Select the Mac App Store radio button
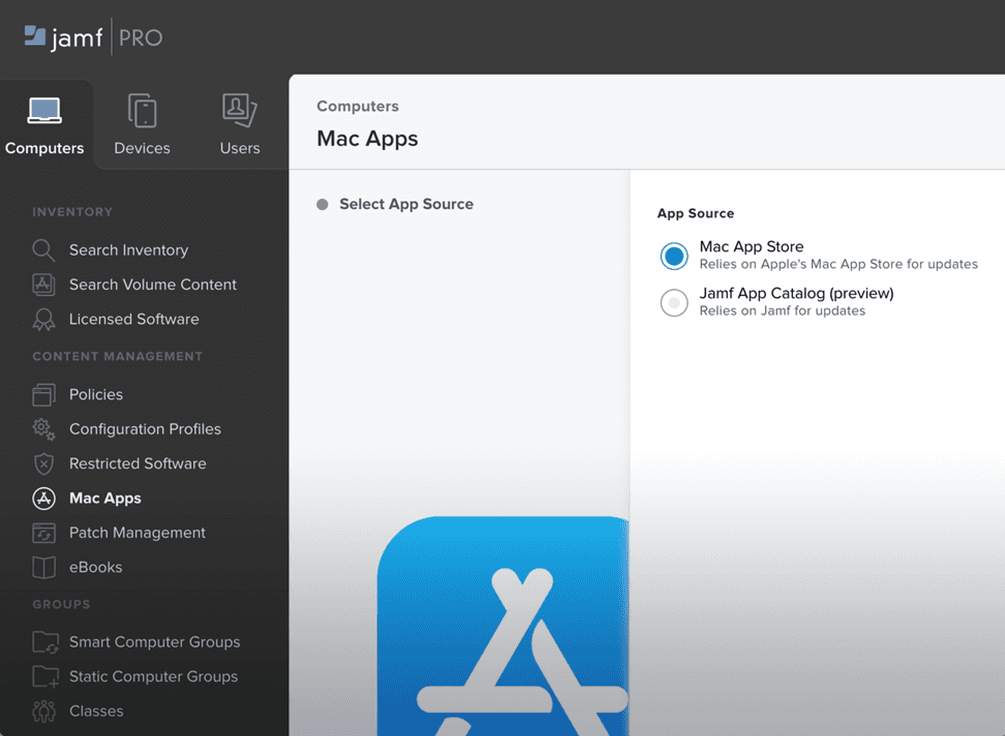Image resolution: width=1005 pixels, height=736 pixels. [x=674, y=256]
